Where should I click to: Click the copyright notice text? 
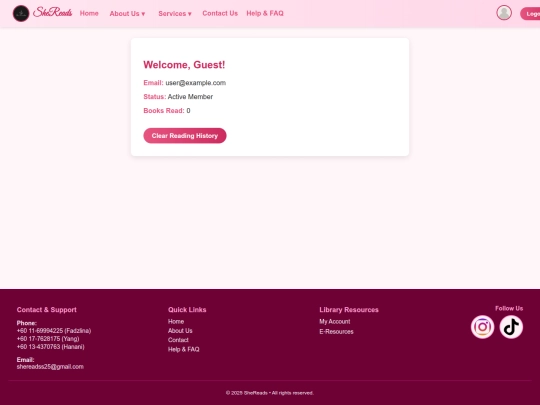(270, 393)
